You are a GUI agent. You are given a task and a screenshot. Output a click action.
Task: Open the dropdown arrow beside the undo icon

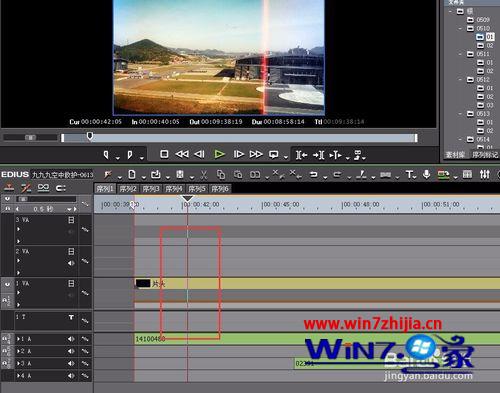pos(325,177)
